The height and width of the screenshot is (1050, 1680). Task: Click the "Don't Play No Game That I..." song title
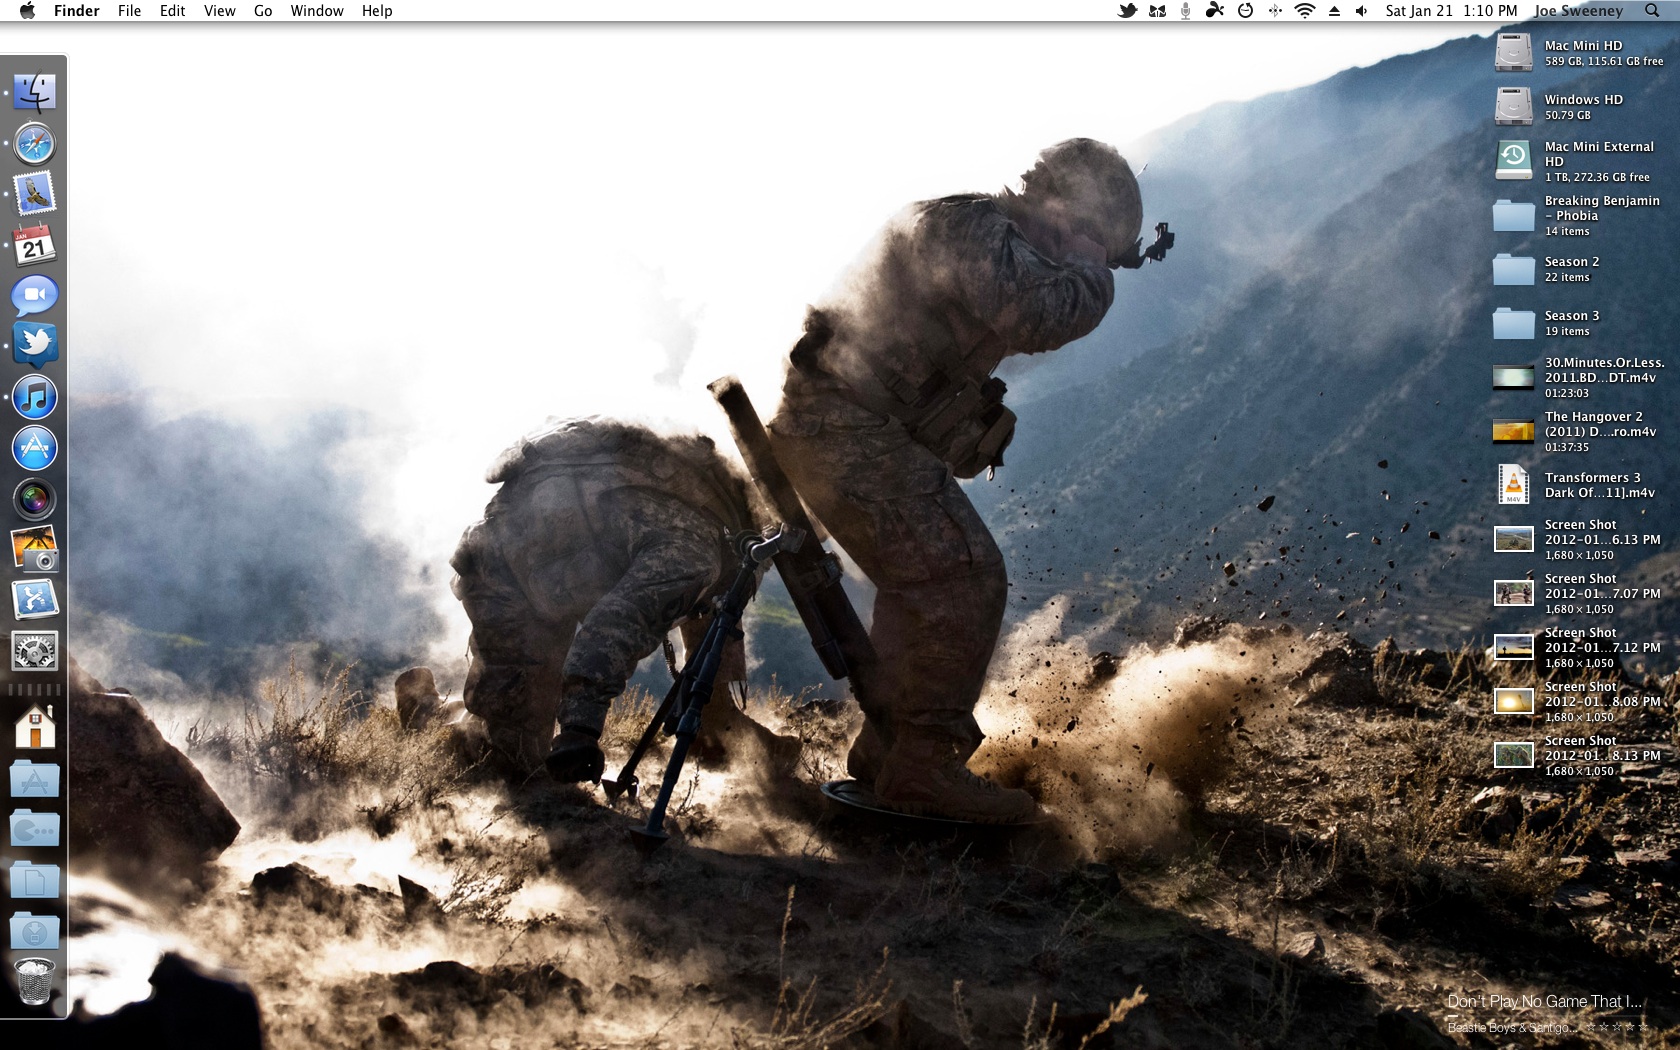pyautogui.click(x=1544, y=1001)
